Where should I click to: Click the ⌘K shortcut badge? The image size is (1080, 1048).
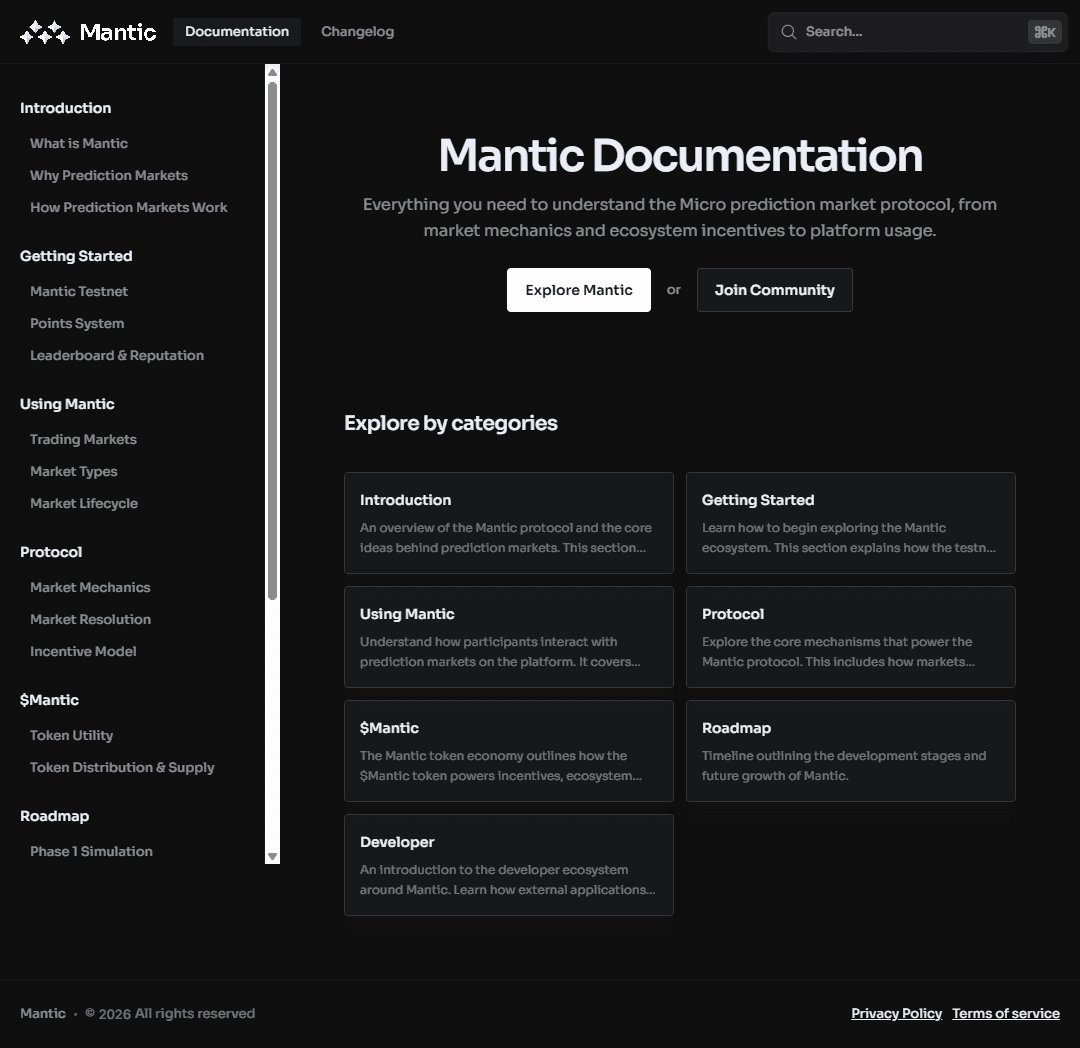(1044, 32)
